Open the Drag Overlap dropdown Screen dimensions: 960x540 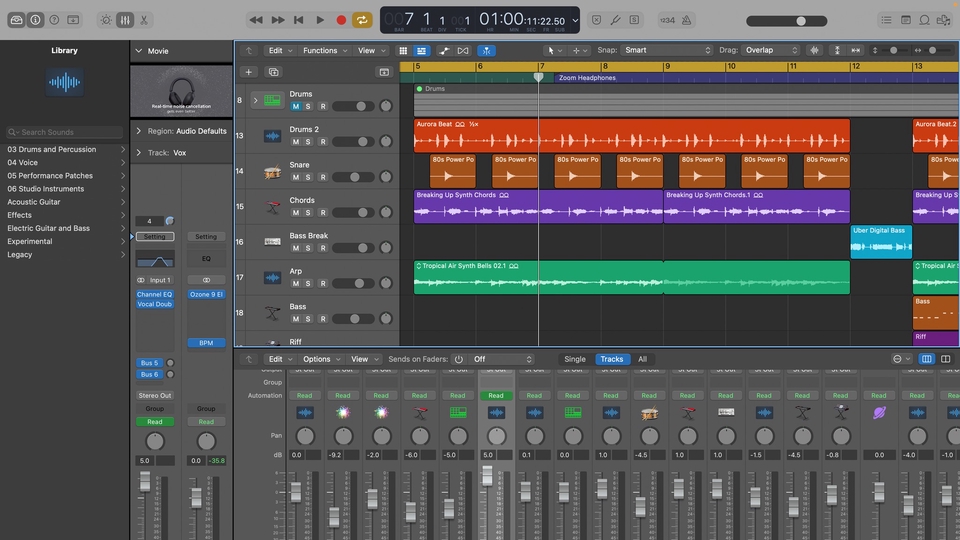tap(771, 50)
